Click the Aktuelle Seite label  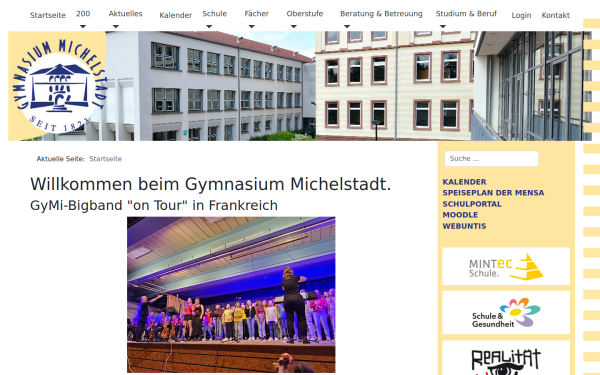61,159
